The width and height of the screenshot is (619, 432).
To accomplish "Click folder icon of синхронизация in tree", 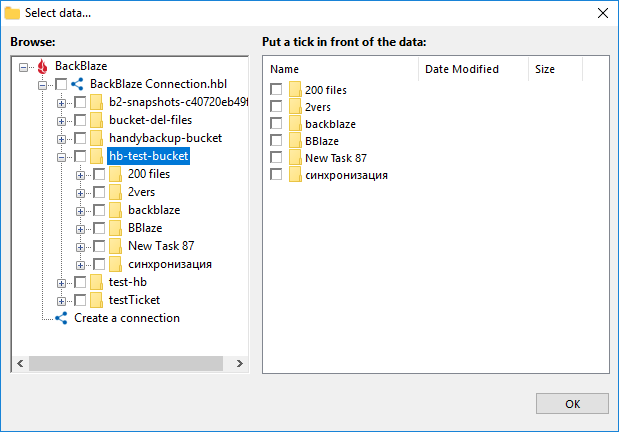I will 115,264.
